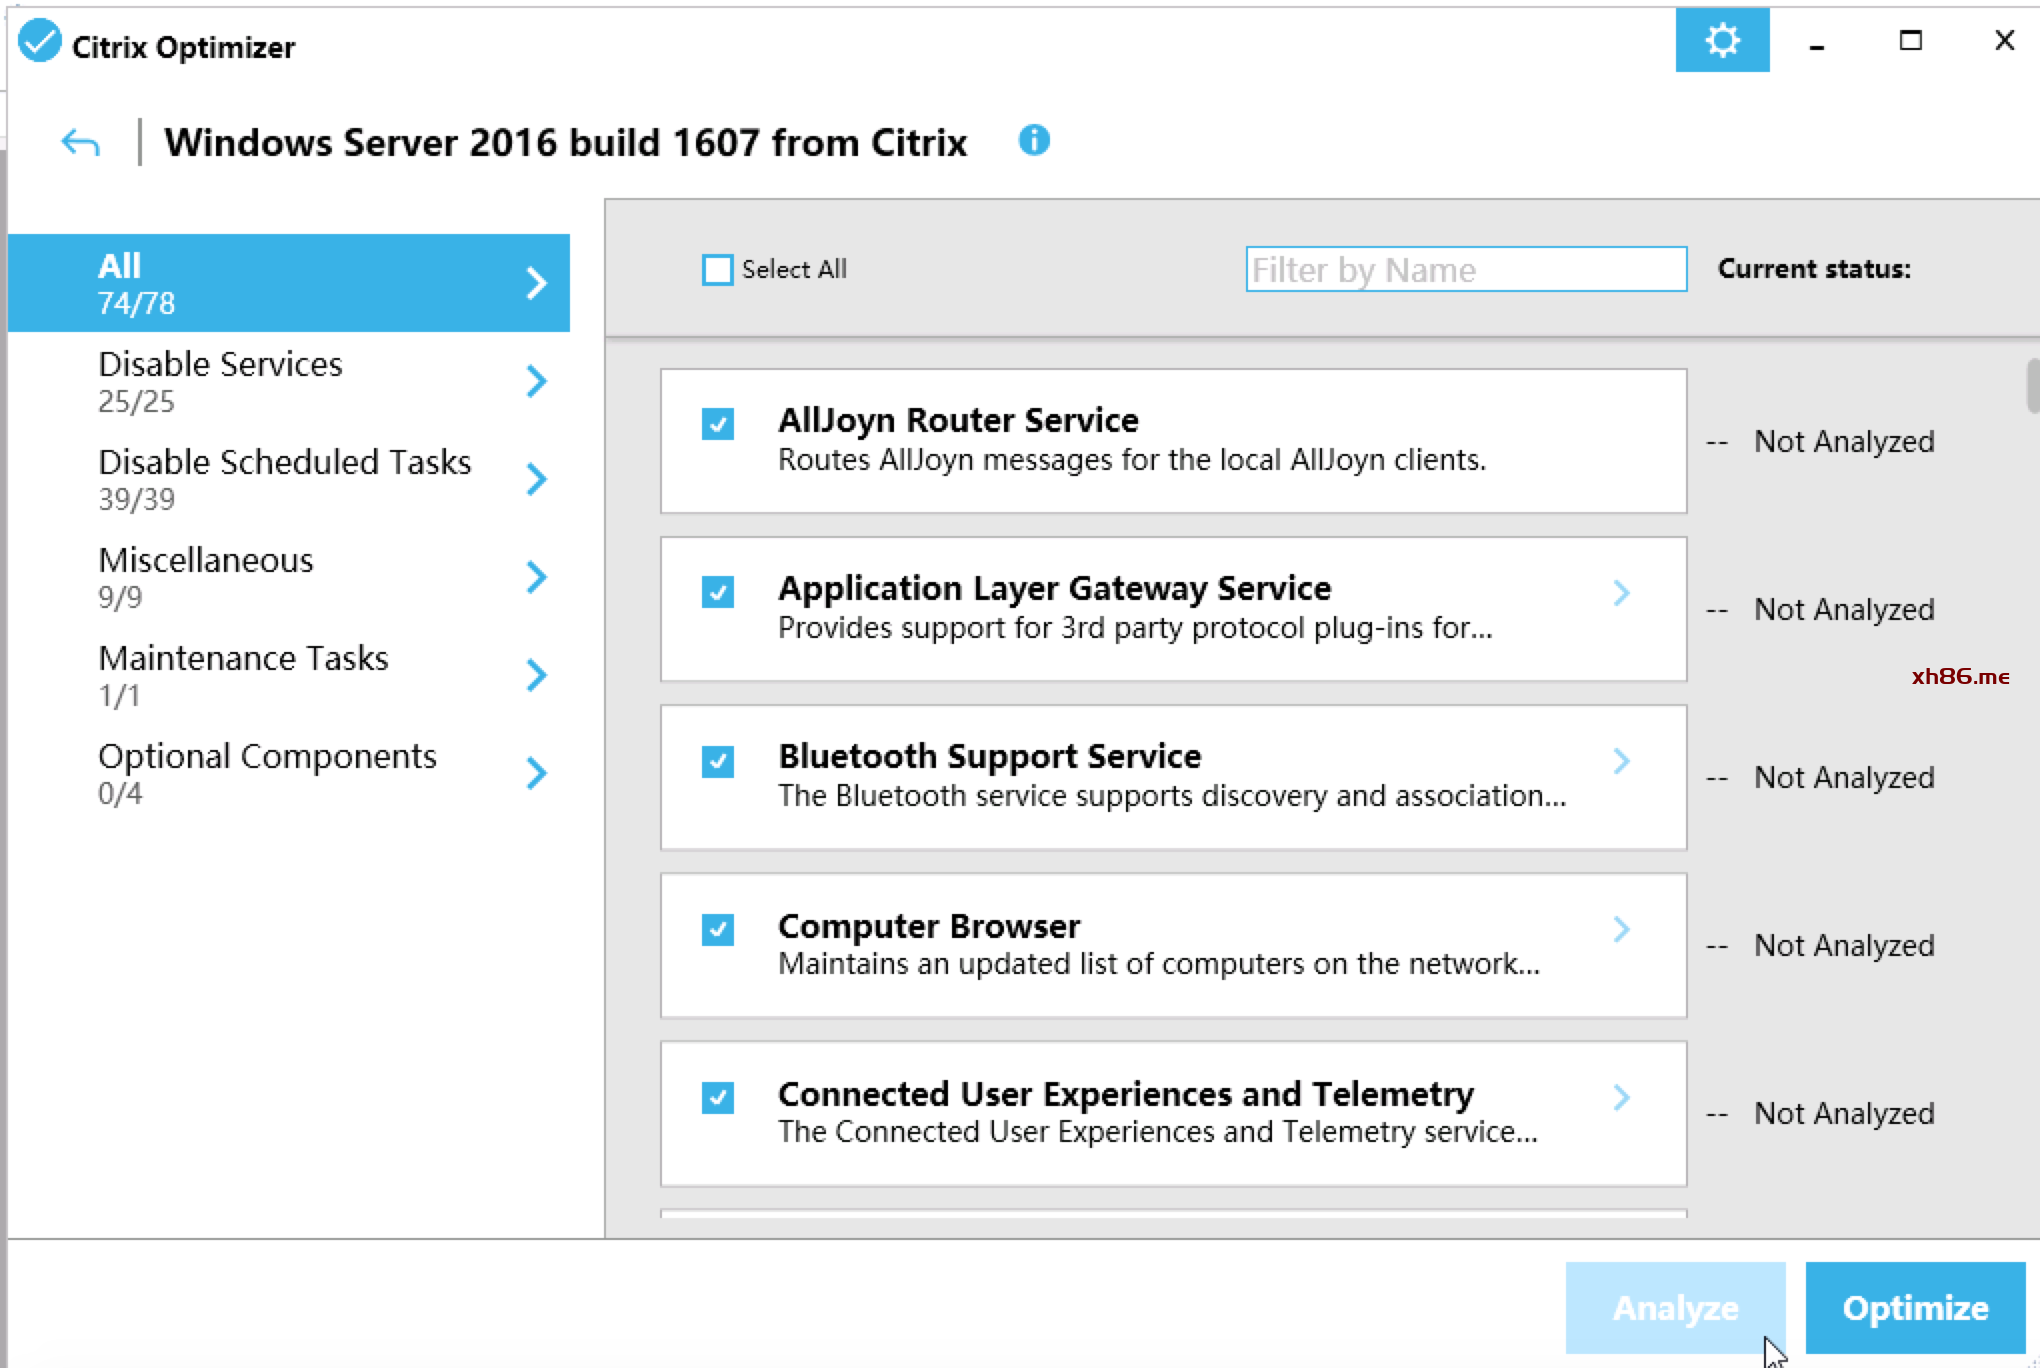Select the Maintenance Tasks category
Image resolution: width=2040 pixels, height=1368 pixels.
coord(288,675)
